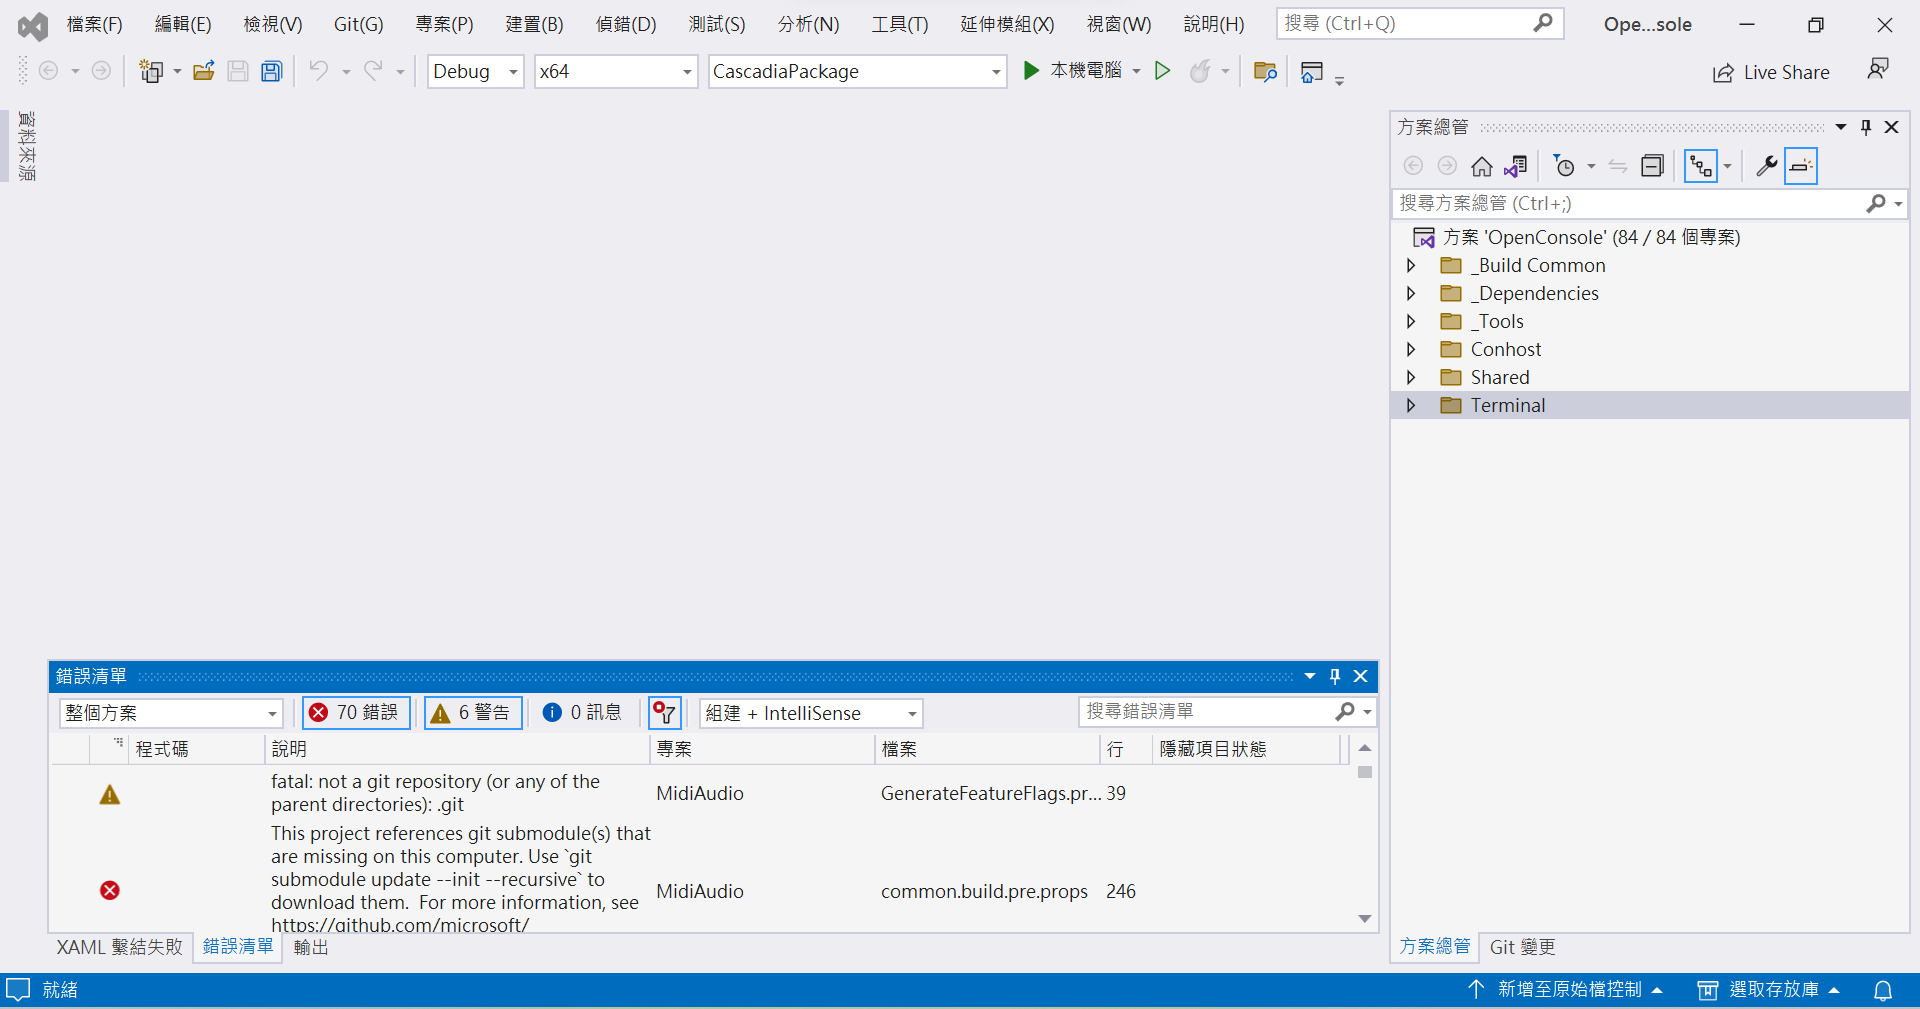This screenshot has height=1009, width=1920.
Task: Switch to the Git 變更 tab
Action: pyautogui.click(x=1521, y=947)
